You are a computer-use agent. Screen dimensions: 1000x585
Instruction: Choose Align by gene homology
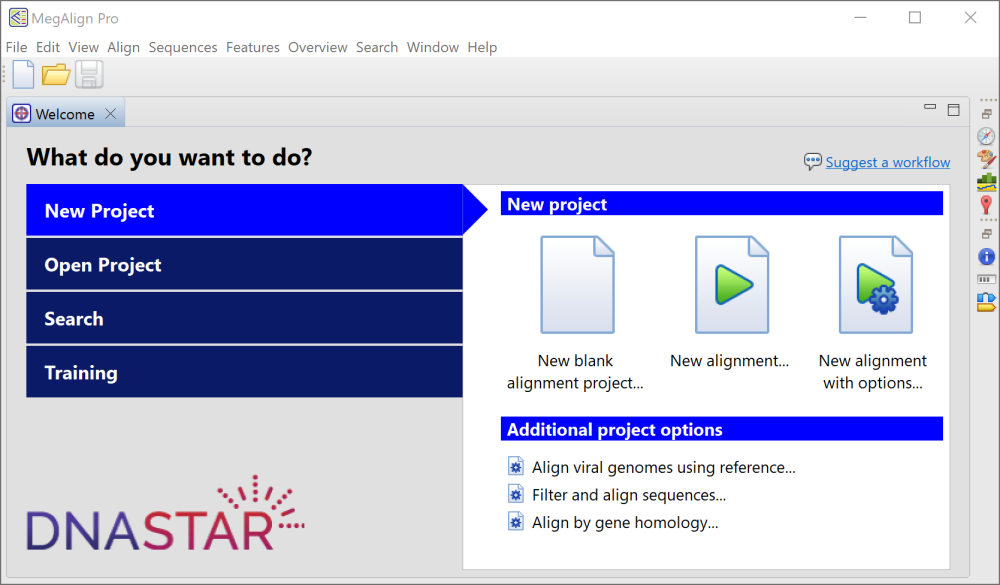pyautogui.click(x=625, y=522)
